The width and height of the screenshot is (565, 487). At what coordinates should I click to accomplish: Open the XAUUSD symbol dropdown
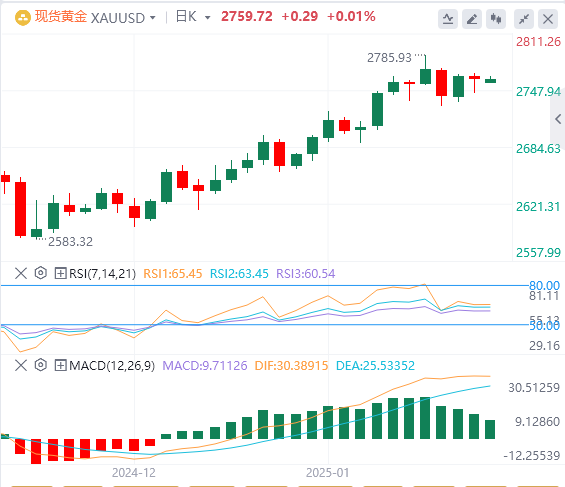click(123, 18)
